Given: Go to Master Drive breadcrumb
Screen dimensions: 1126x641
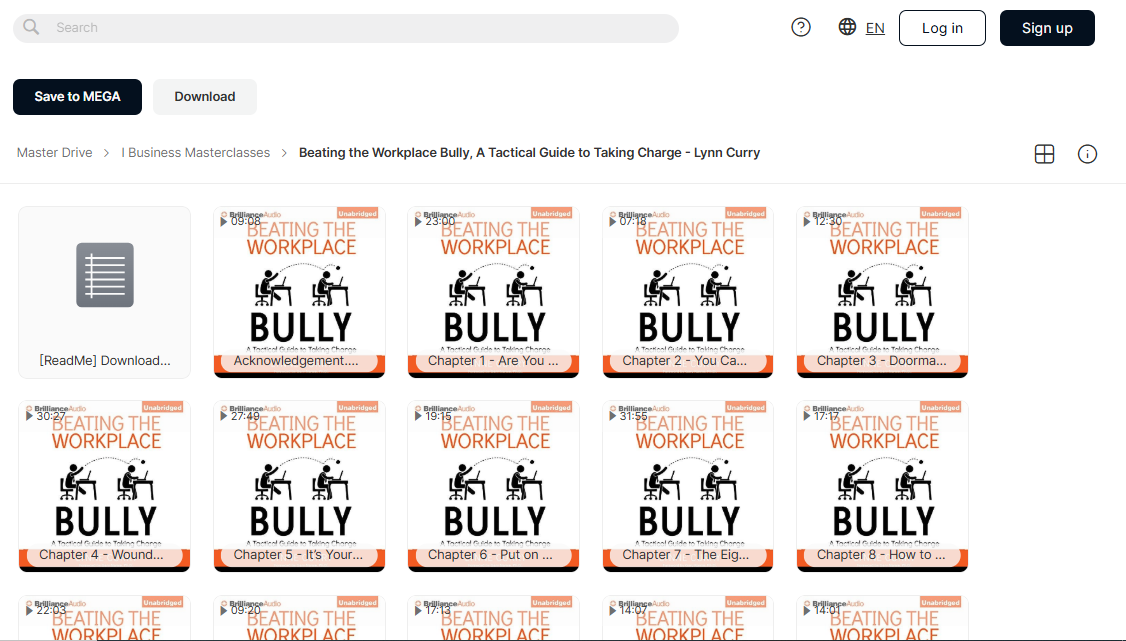Looking at the screenshot, I should coord(55,153).
